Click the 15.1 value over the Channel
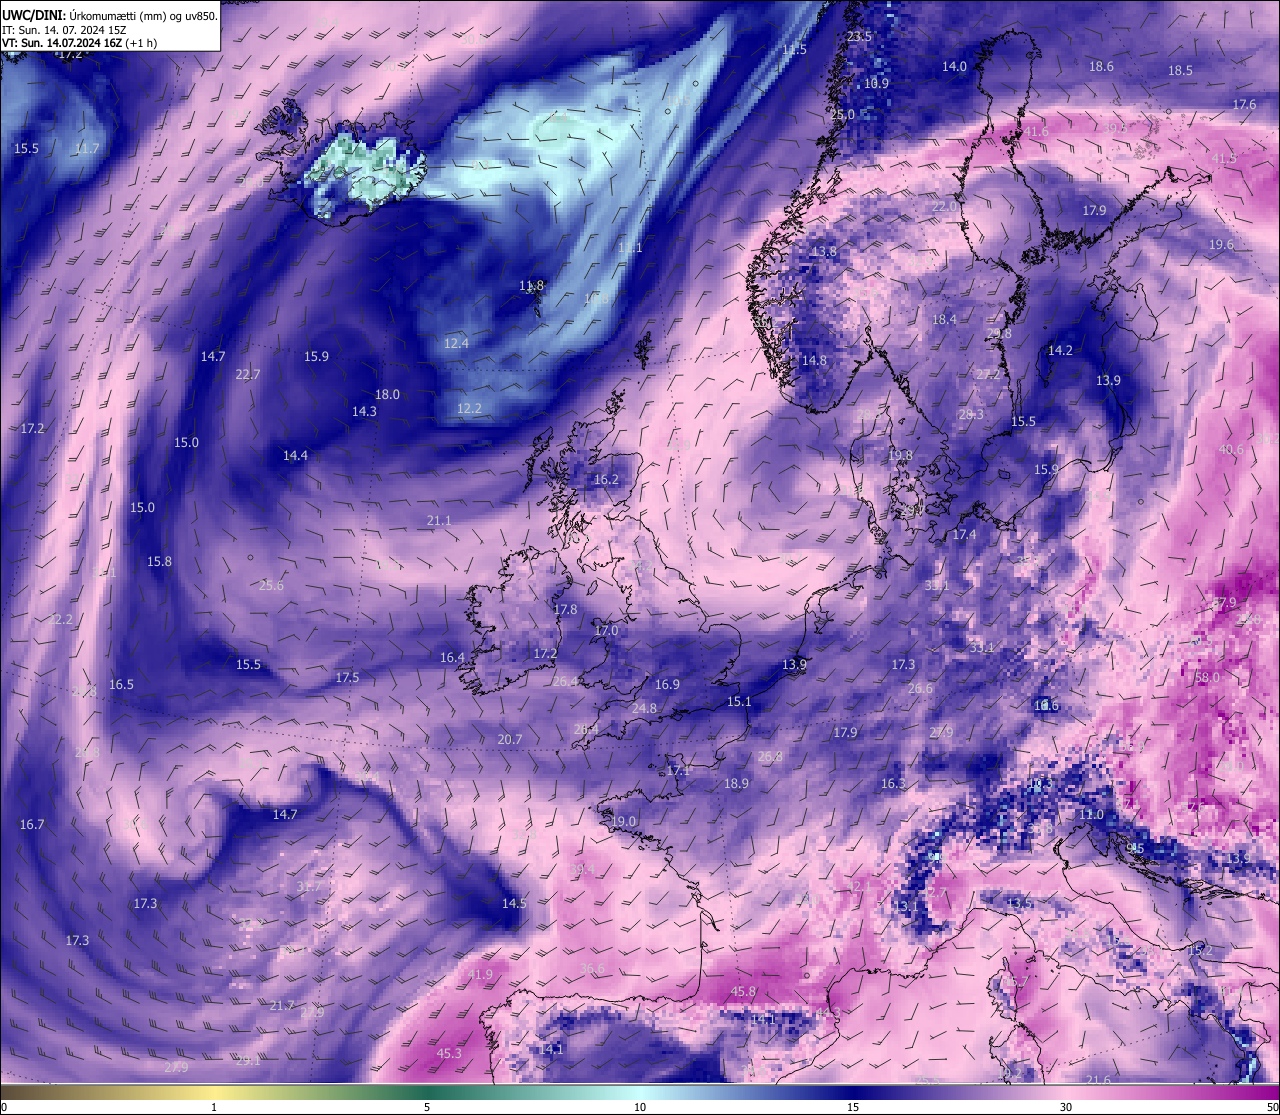Image resolution: width=1280 pixels, height=1115 pixels. [x=739, y=703]
